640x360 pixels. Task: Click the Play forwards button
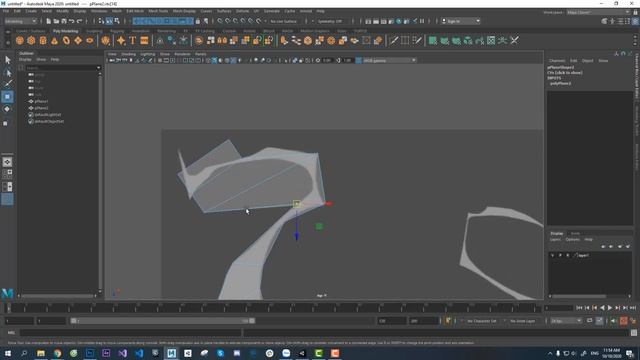pos(610,308)
